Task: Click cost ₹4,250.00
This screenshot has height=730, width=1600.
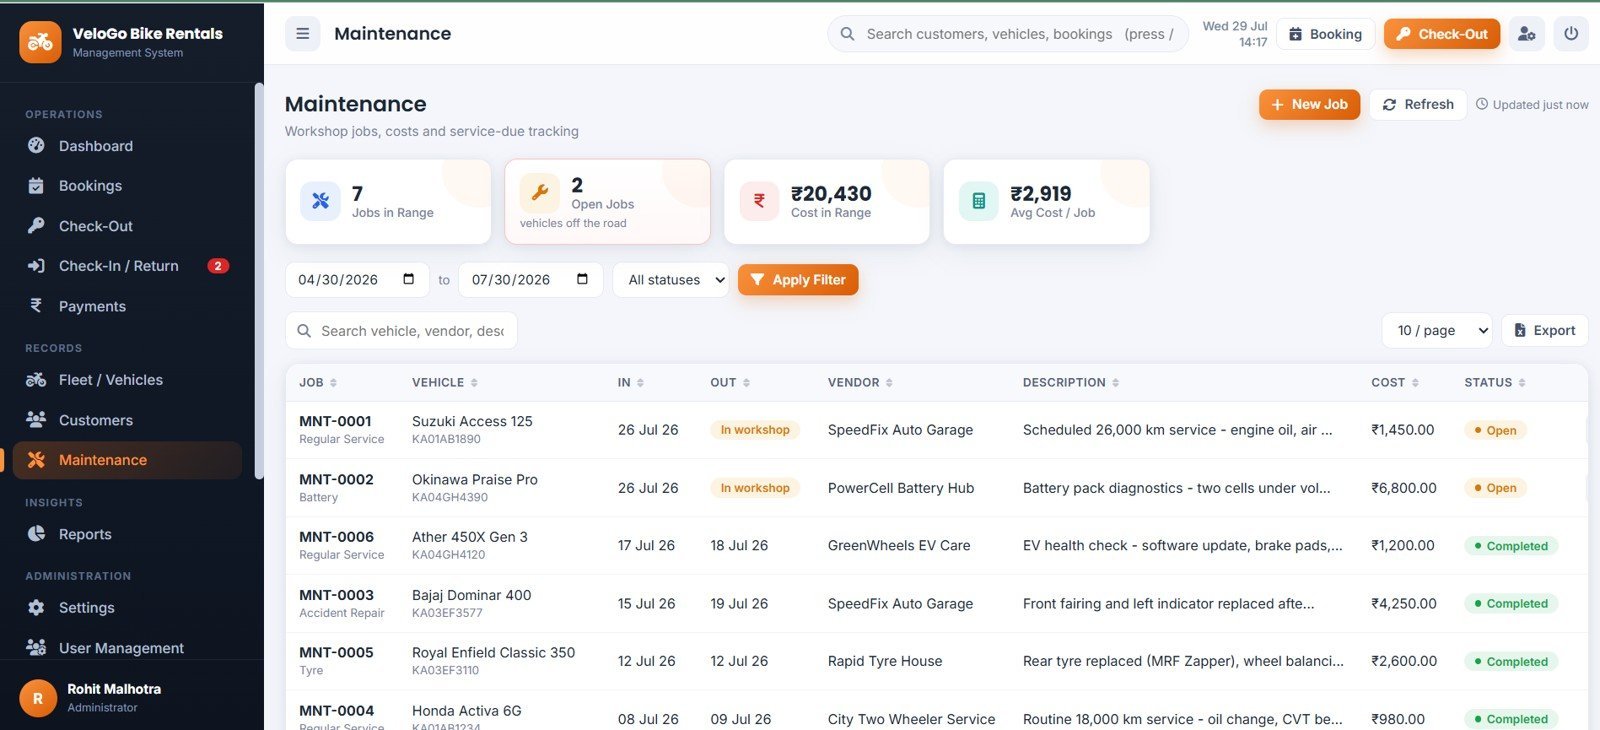Action: coord(1403,604)
